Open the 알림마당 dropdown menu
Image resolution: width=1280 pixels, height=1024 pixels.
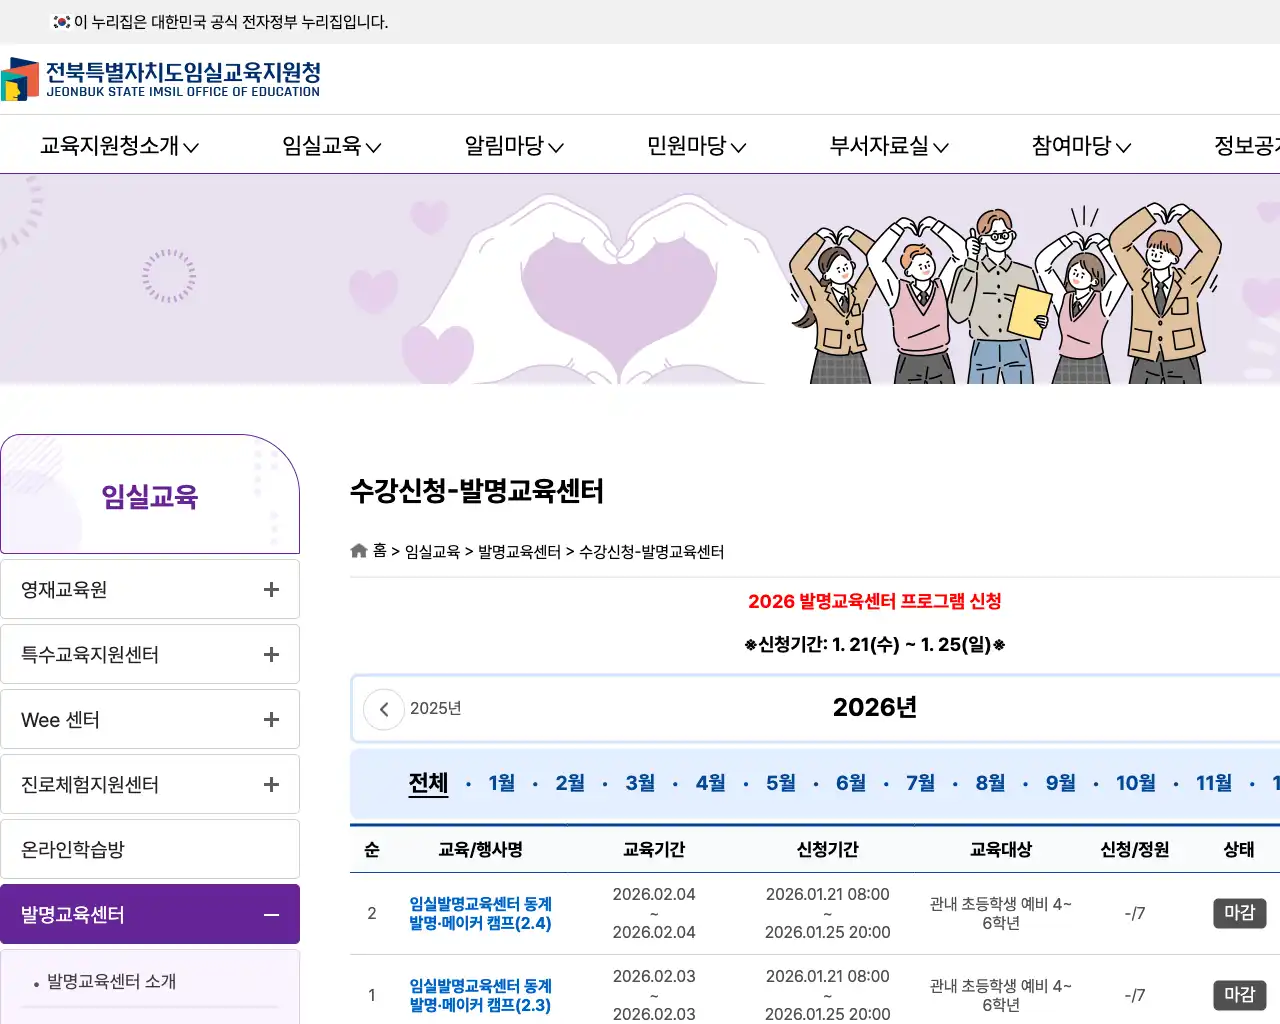coord(512,145)
